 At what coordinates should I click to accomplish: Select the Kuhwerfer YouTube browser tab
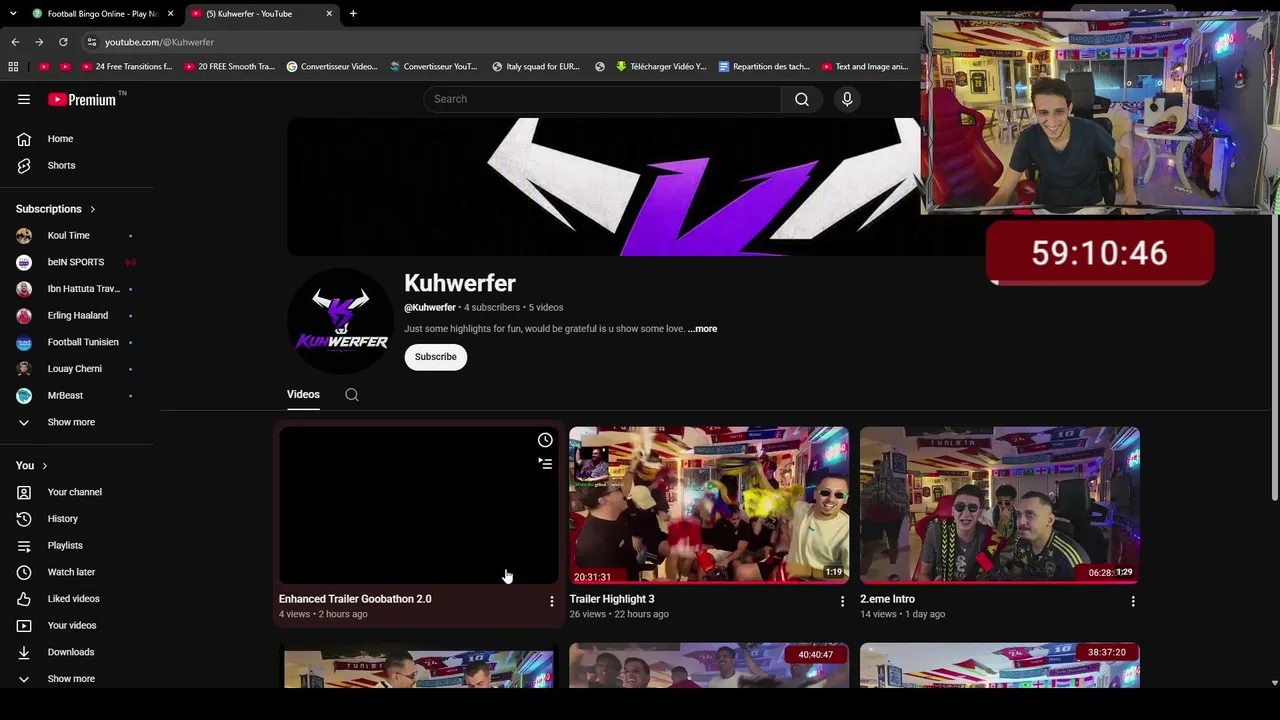pos(262,14)
